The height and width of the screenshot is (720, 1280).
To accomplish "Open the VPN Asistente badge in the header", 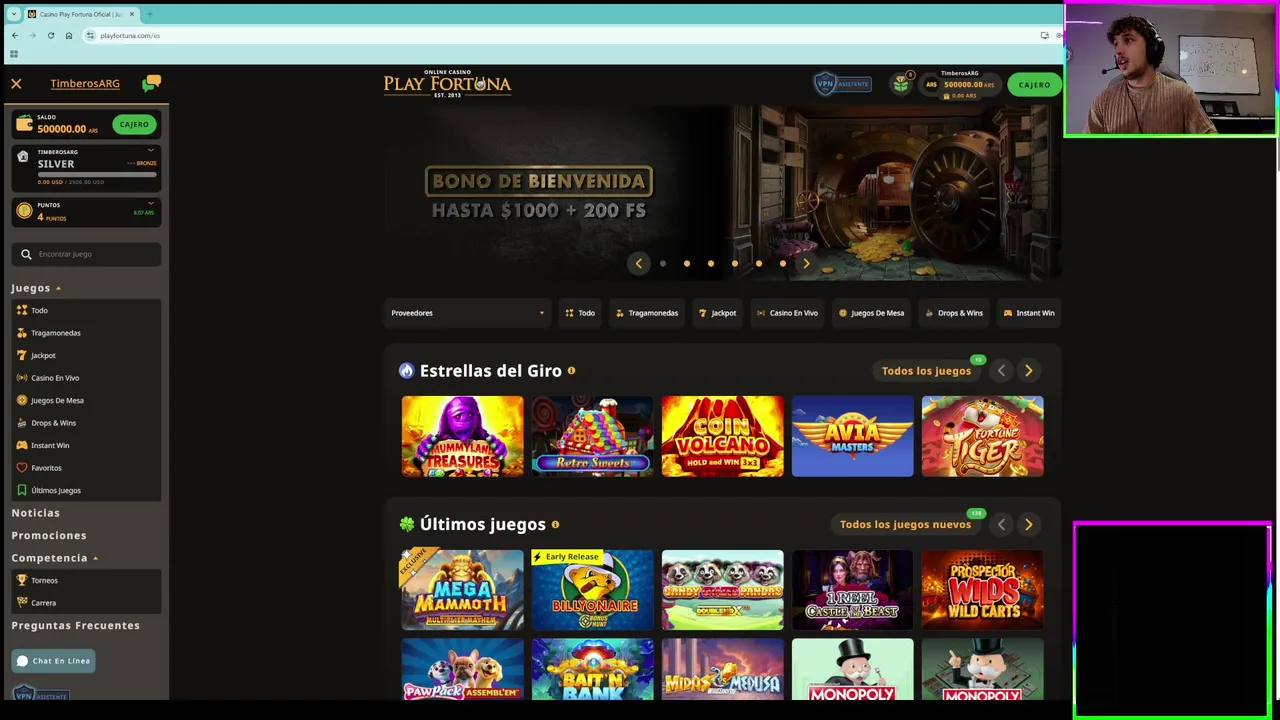I will pos(842,84).
